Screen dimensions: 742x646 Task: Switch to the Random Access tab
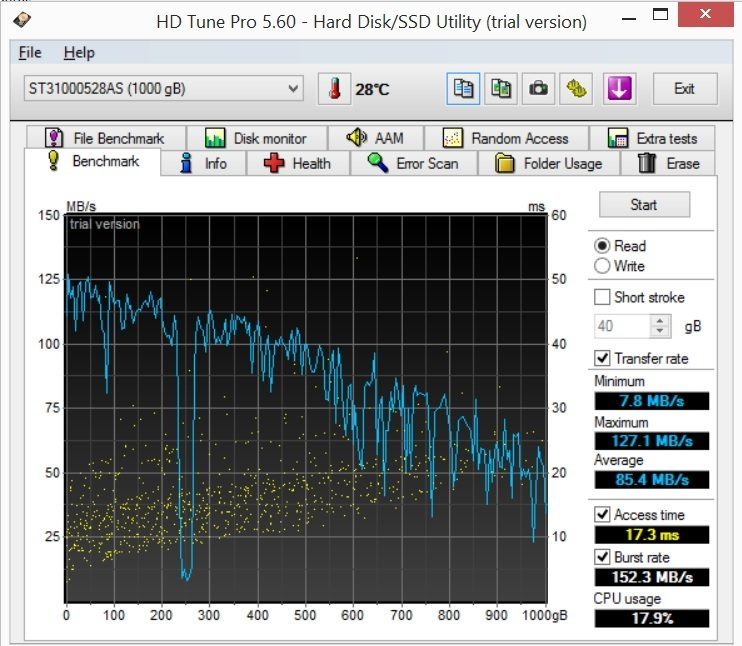coord(506,138)
